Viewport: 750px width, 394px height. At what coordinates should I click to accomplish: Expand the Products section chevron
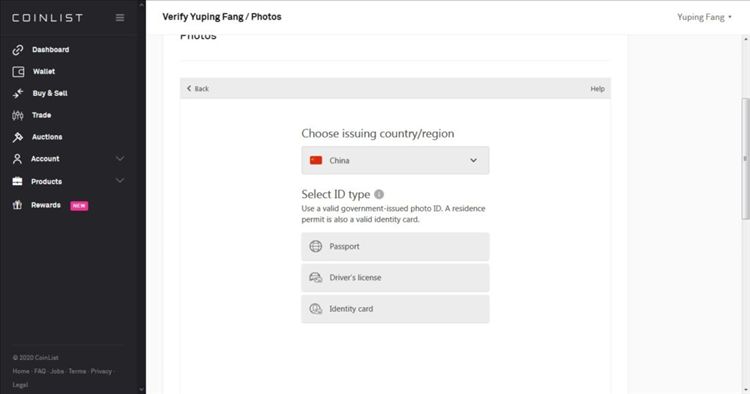[120, 181]
